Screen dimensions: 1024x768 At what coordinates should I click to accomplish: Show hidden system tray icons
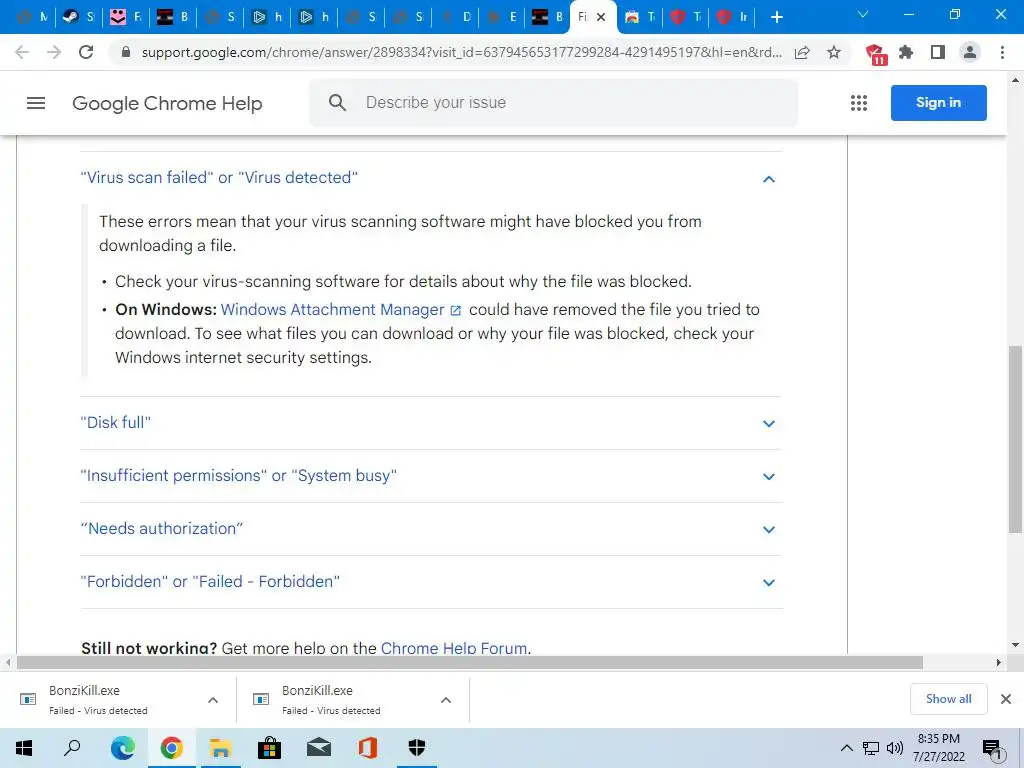tap(846, 748)
